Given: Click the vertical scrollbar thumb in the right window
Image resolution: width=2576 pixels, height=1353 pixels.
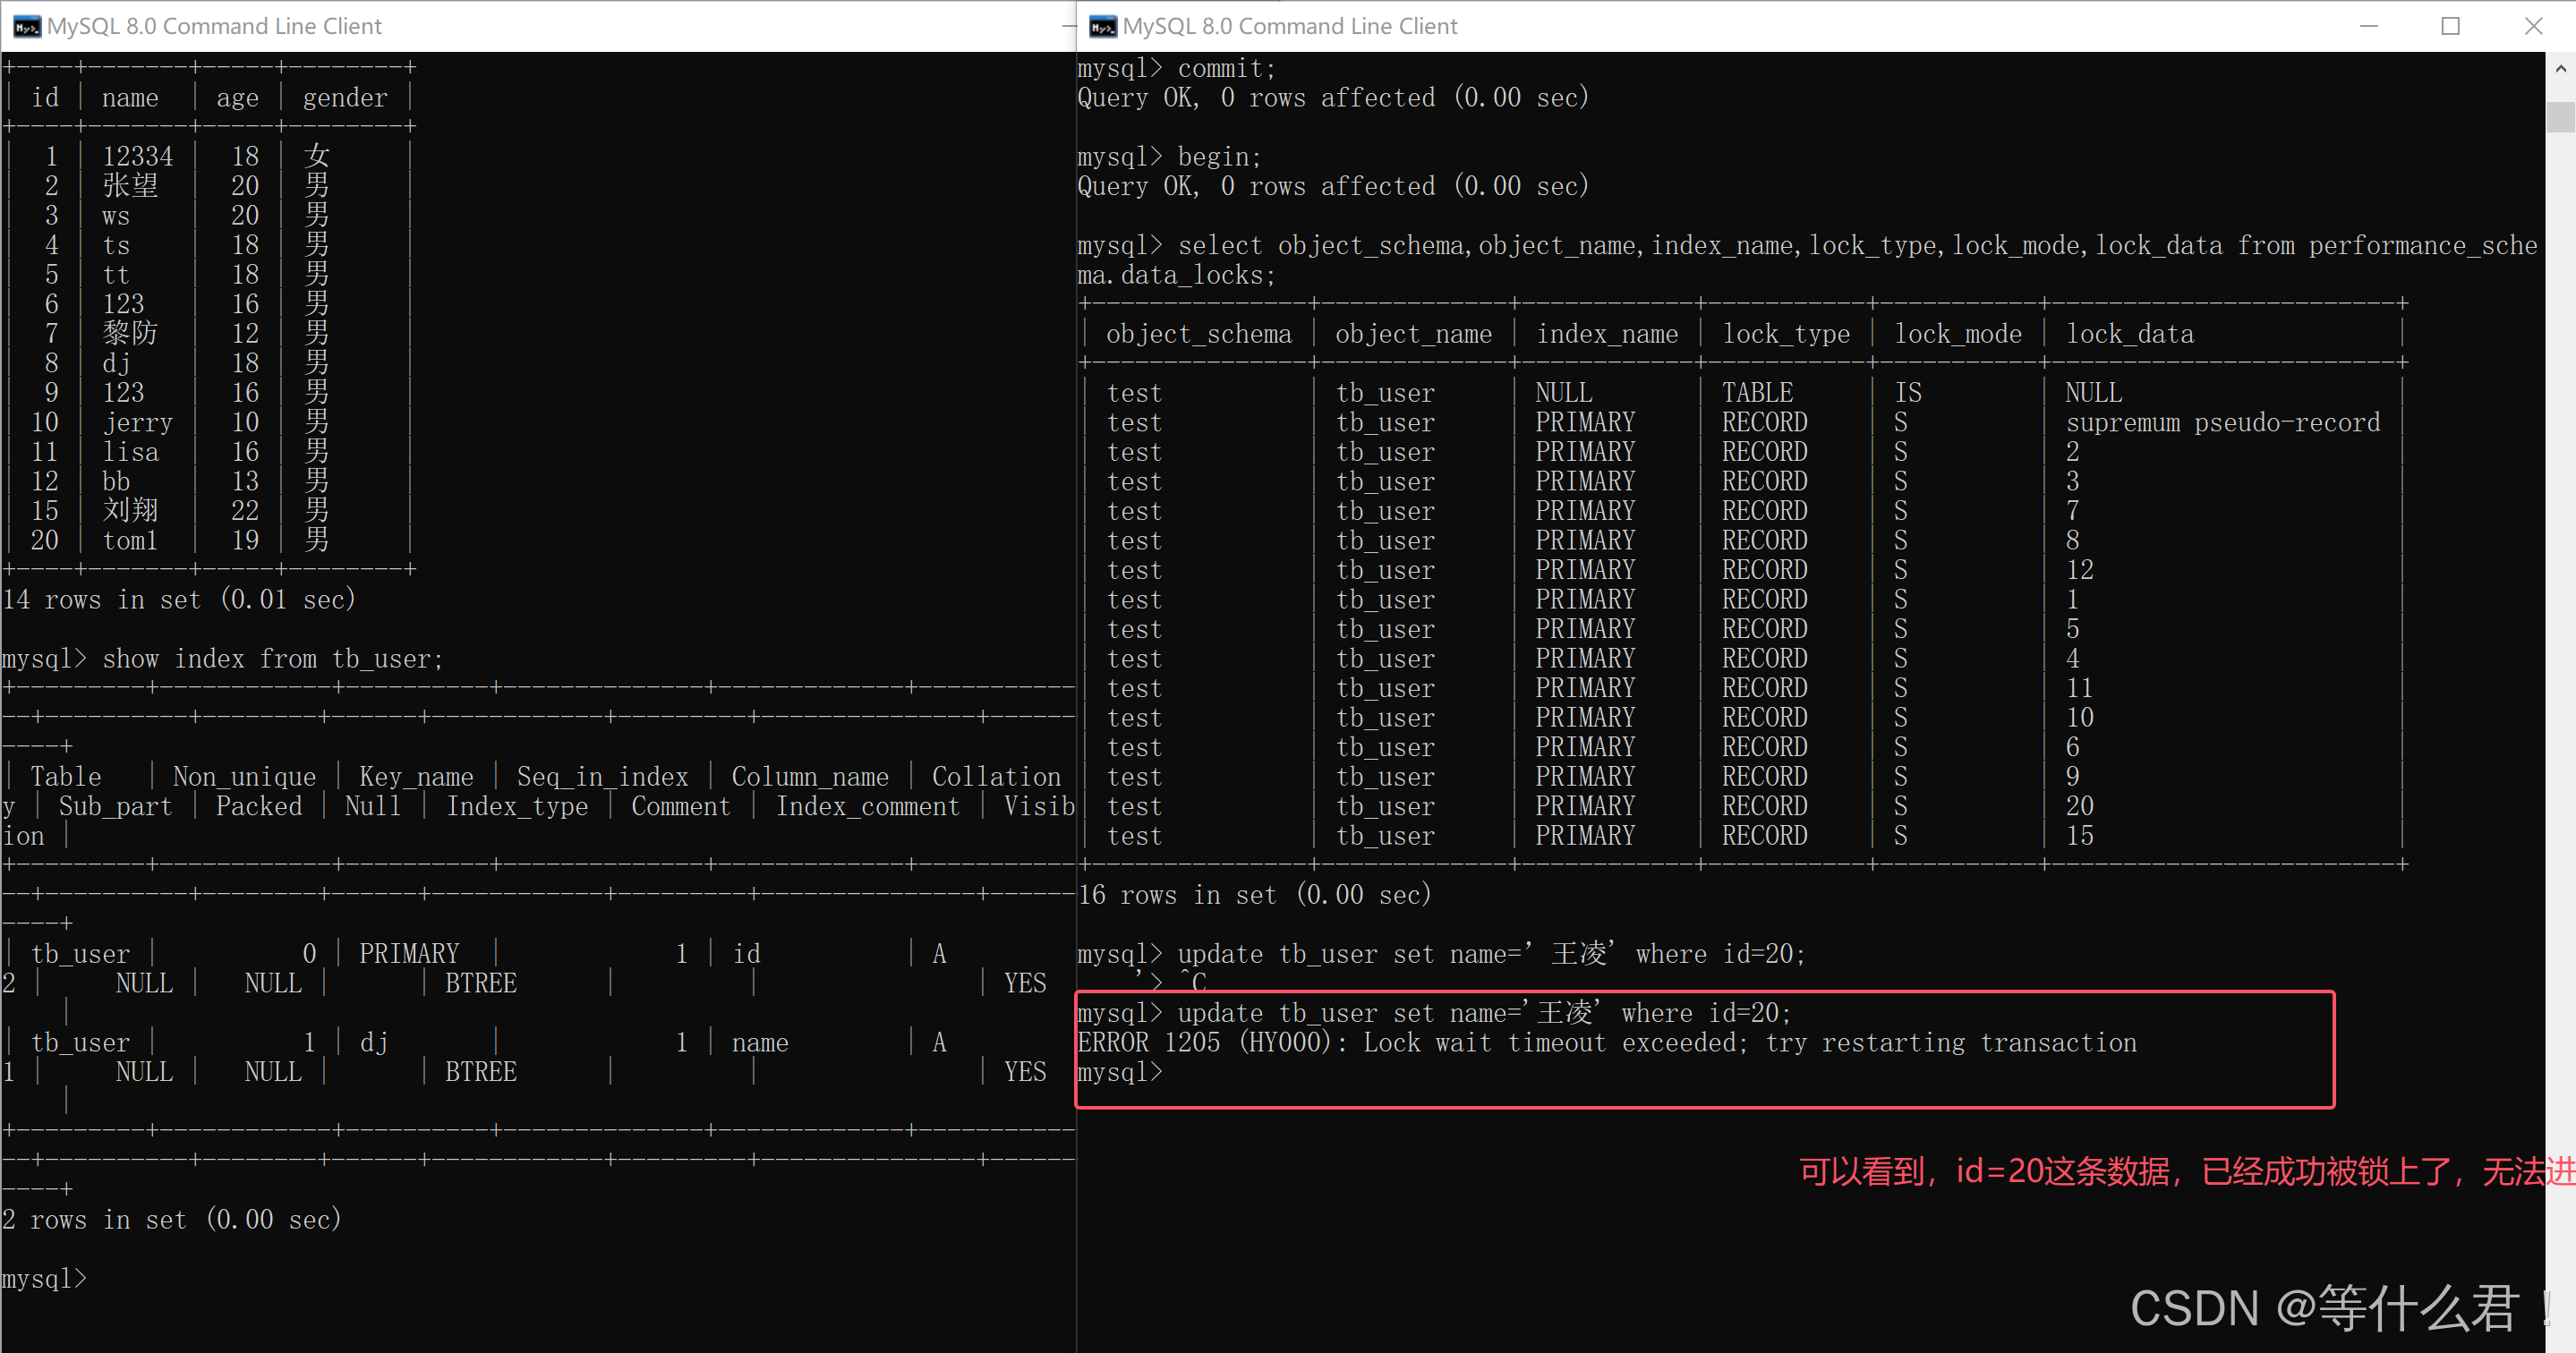Looking at the screenshot, I should (x=2560, y=116).
